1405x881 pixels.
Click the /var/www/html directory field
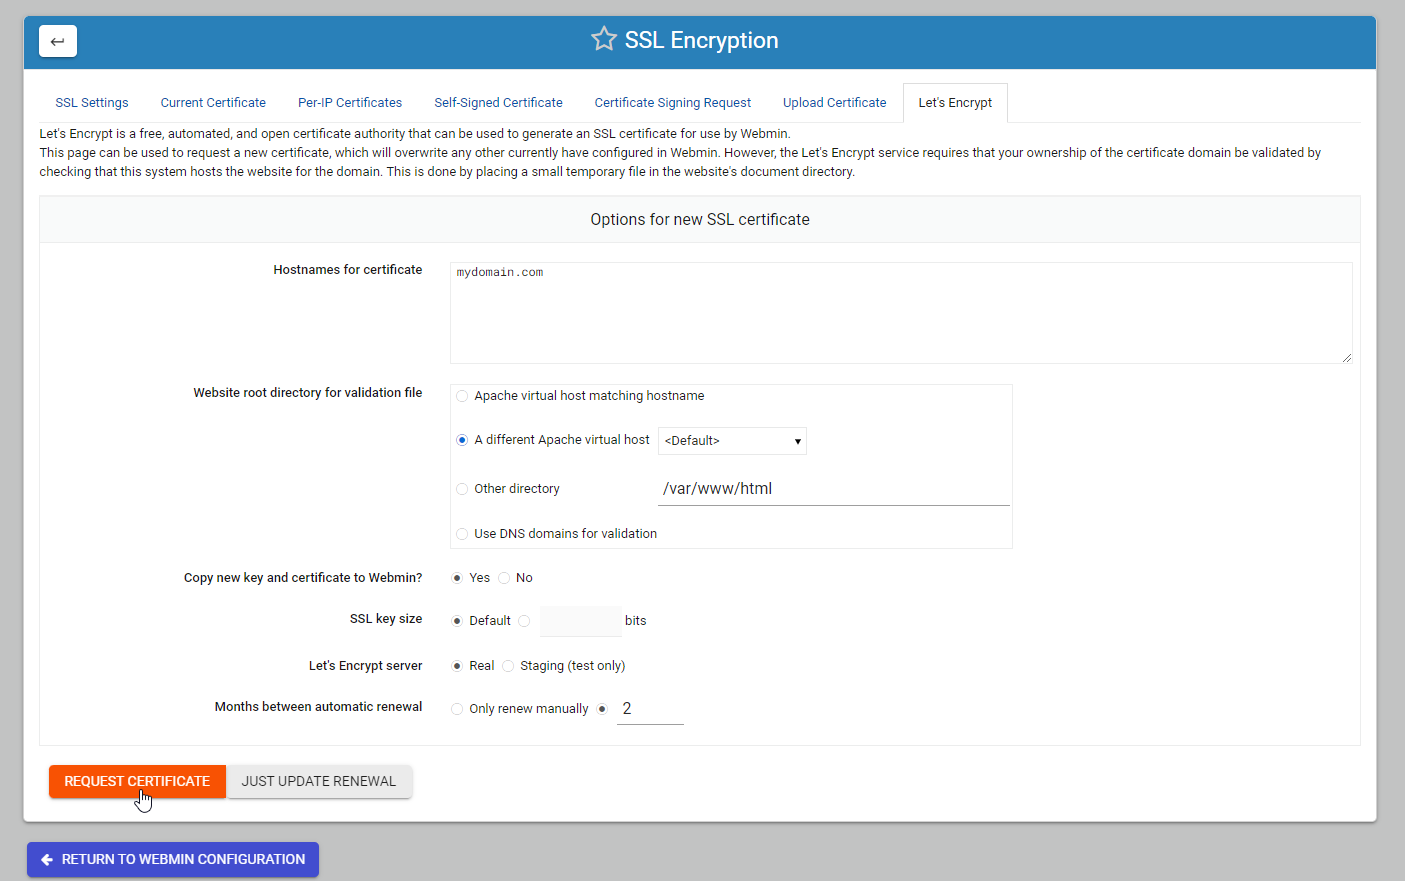[834, 489]
